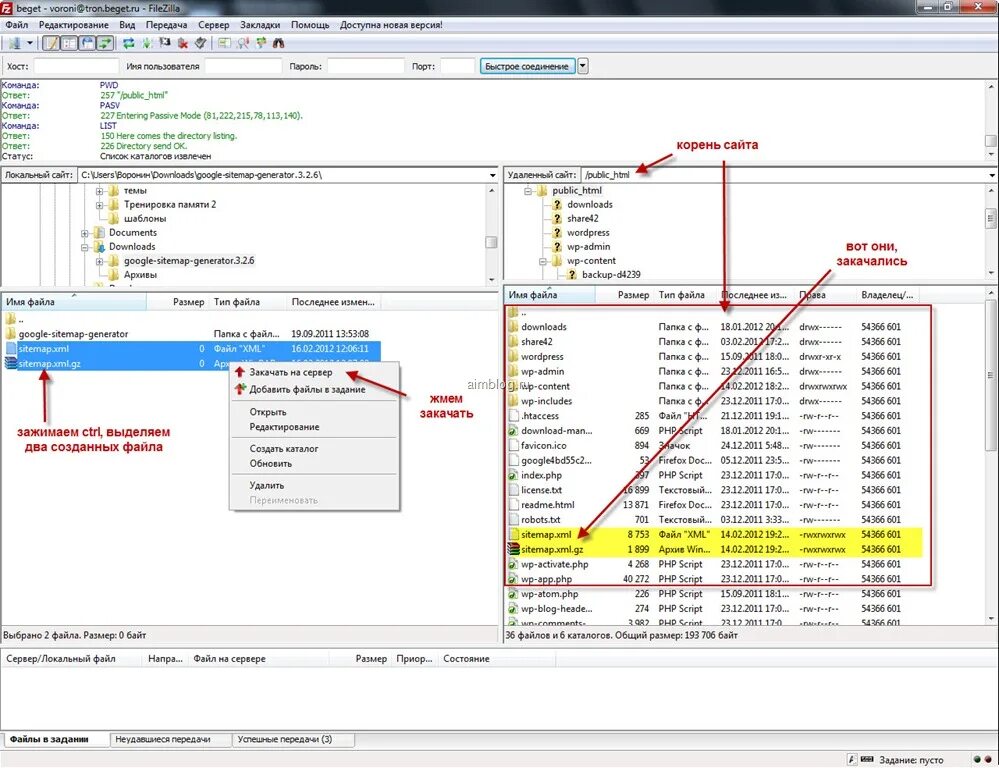
Task: Expand google-sitemap-generator.3.2.6 tree node
Action: pos(99,261)
